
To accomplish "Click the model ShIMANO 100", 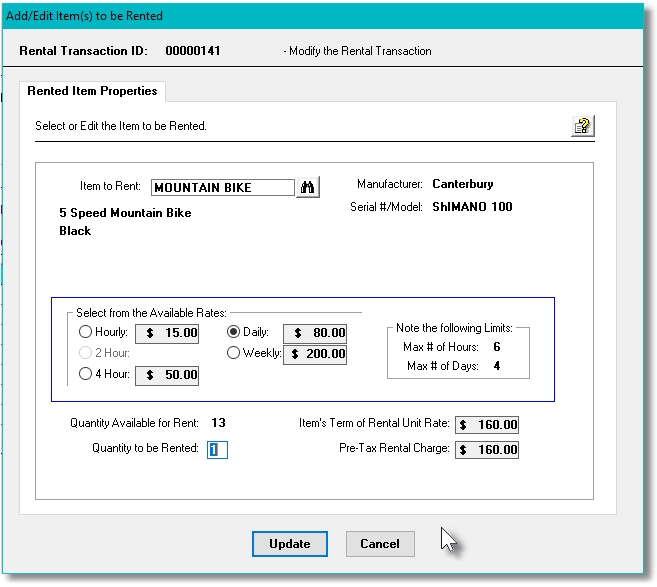I will click(472, 207).
